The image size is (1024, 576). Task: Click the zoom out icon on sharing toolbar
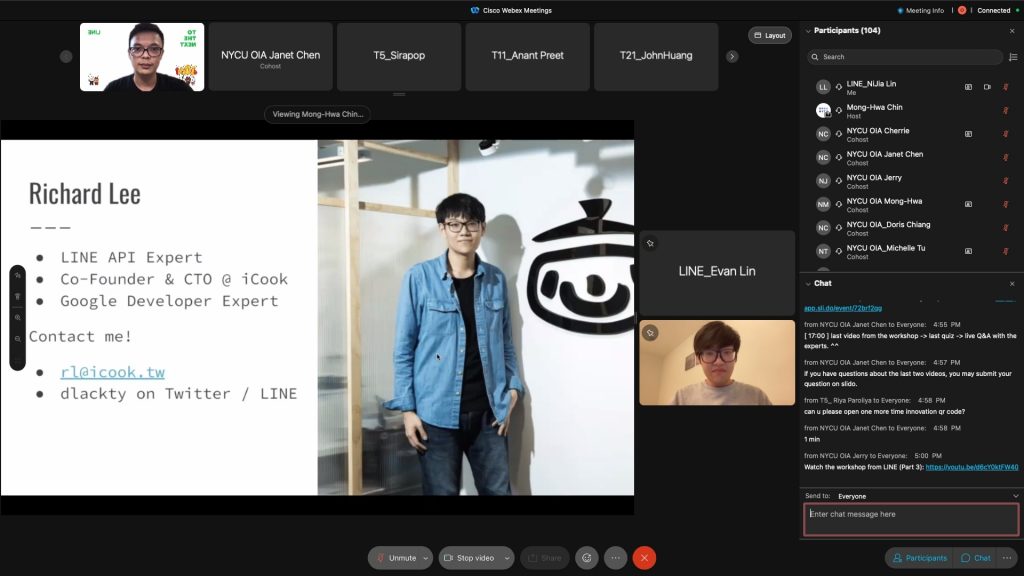(18, 339)
